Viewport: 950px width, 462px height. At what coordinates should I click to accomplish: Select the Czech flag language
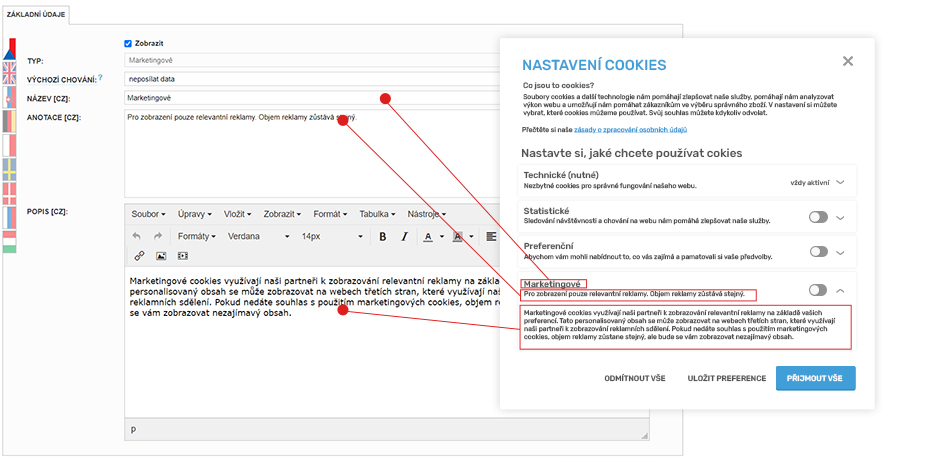9,50
